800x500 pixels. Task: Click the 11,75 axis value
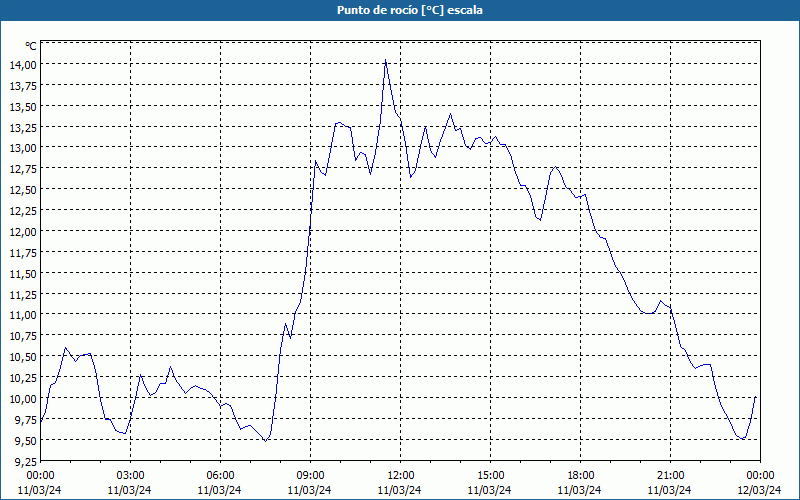click(x=23, y=253)
